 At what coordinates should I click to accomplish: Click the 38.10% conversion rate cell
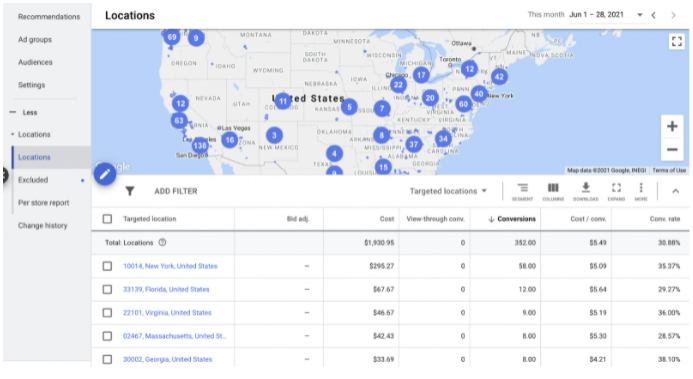(669, 359)
